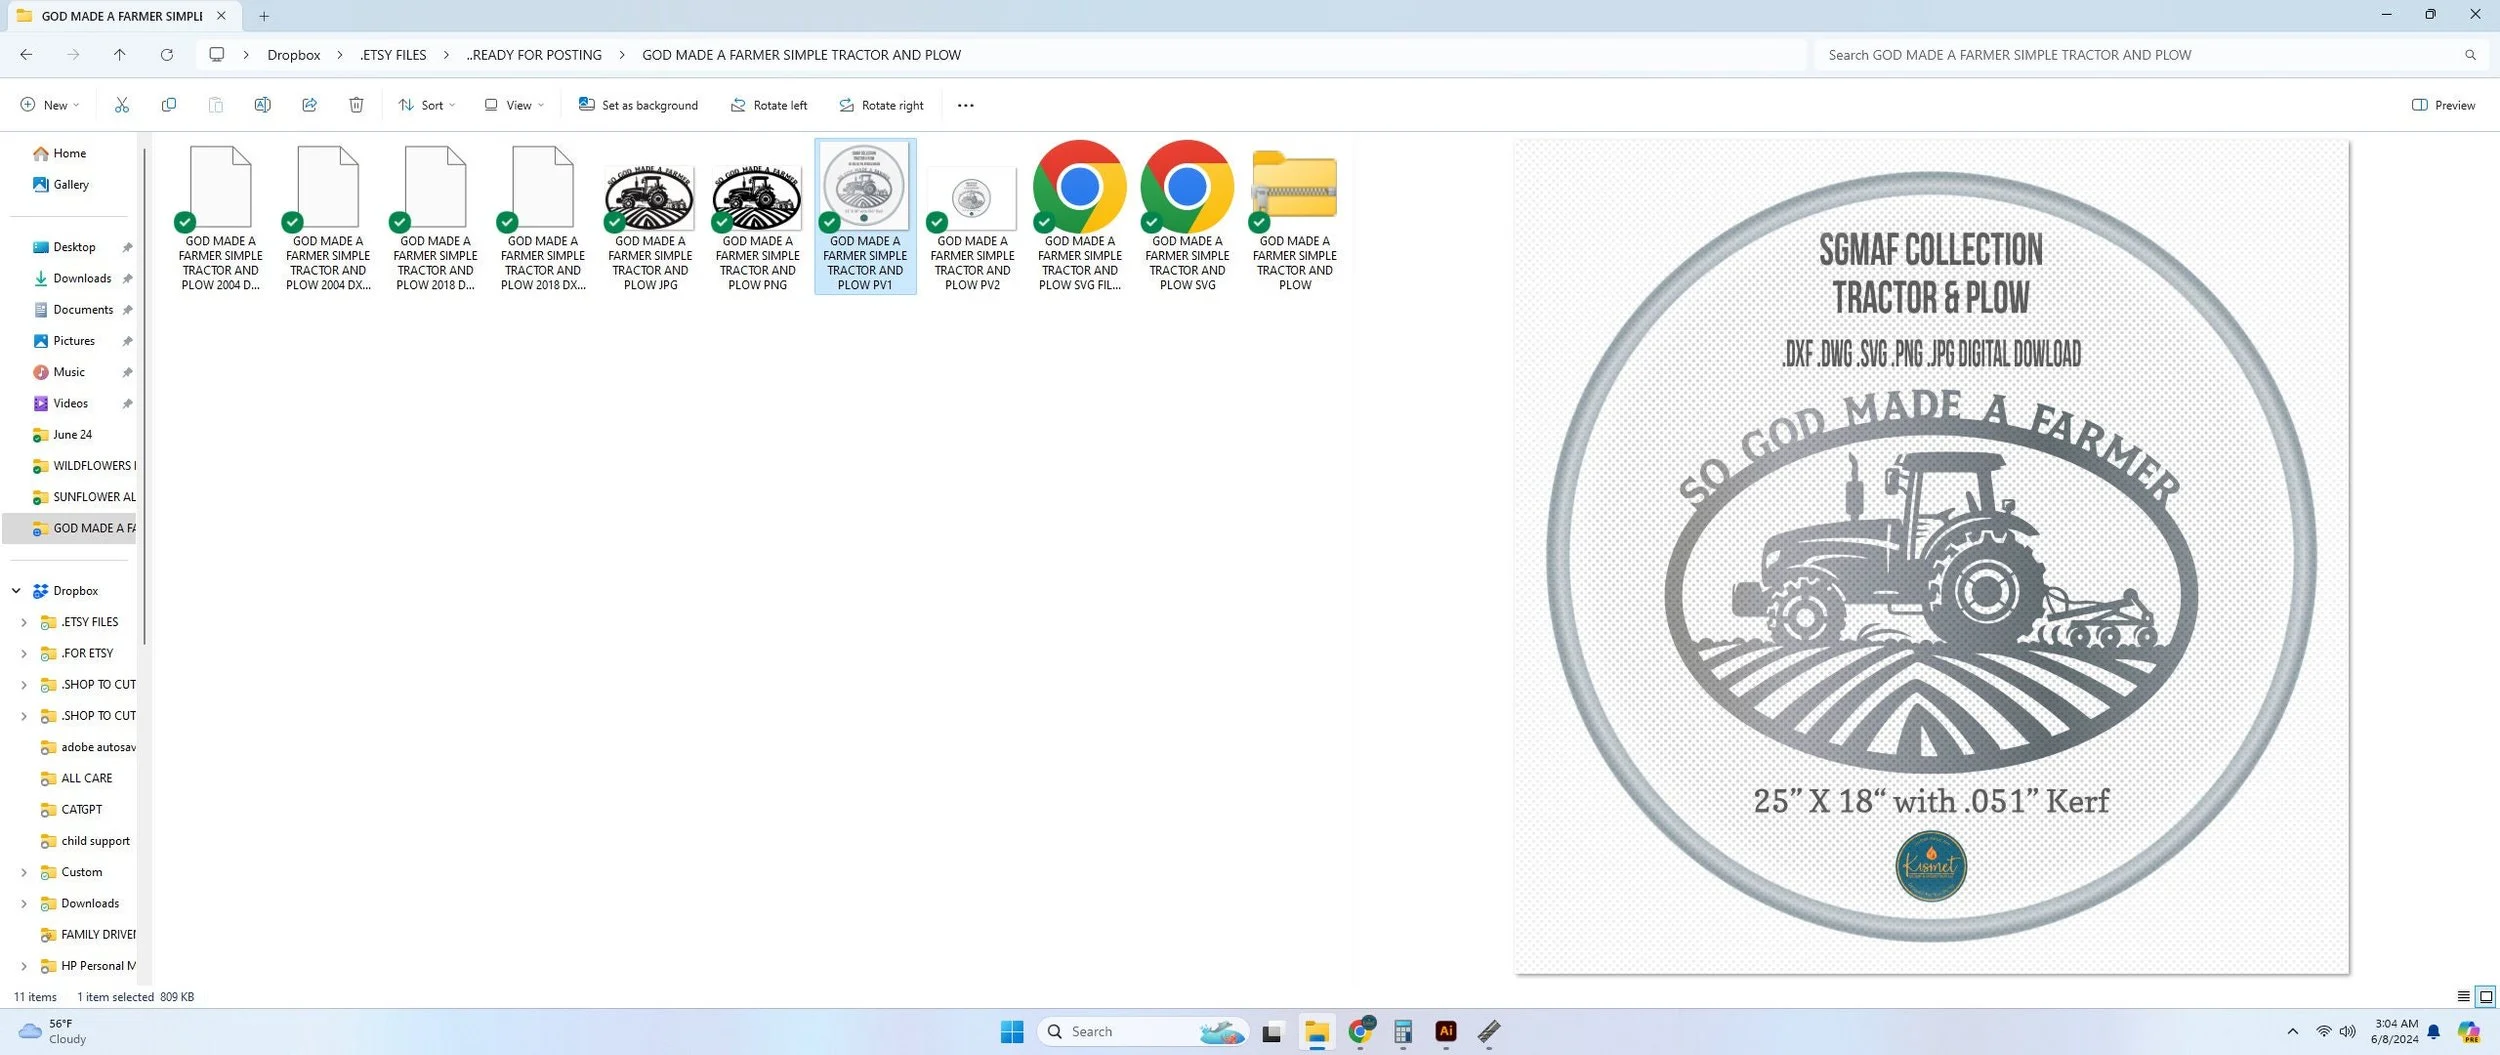
Task: Click .ETSY FILES in the breadcrumb
Action: tap(393, 55)
